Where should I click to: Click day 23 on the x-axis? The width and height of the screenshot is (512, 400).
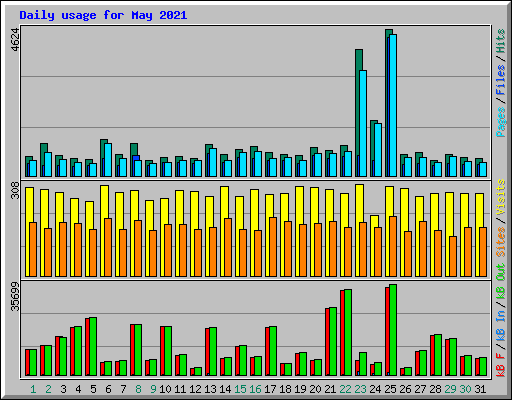pyautogui.click(x=360, y=389)
